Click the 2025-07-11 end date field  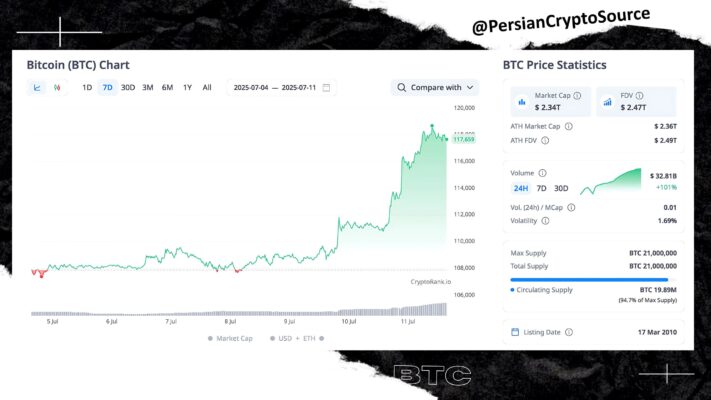(x=299, y=88)
